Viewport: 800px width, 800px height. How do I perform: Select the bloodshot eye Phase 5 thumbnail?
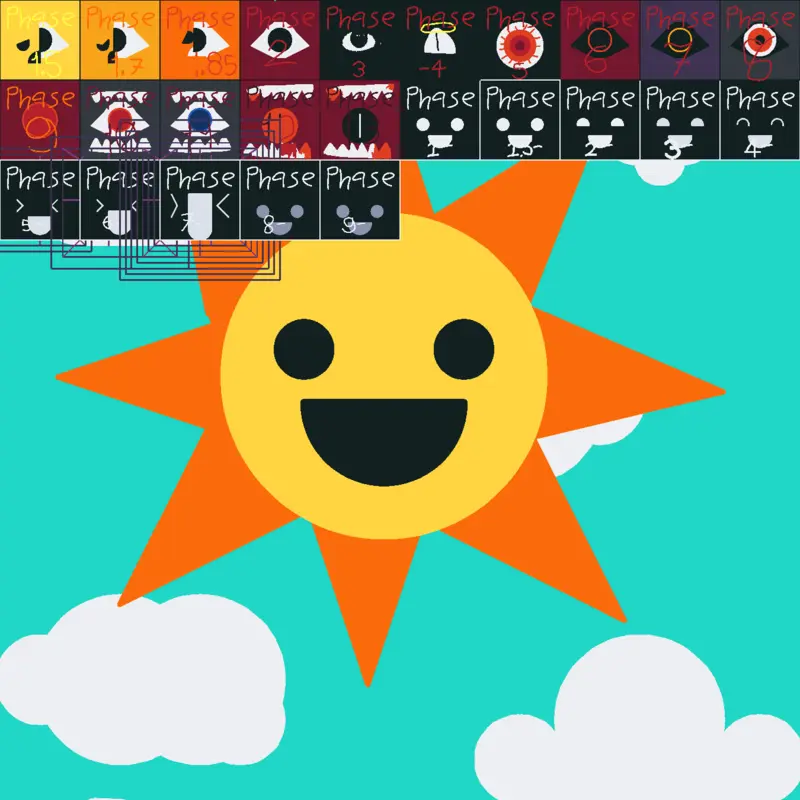(520, 40)
